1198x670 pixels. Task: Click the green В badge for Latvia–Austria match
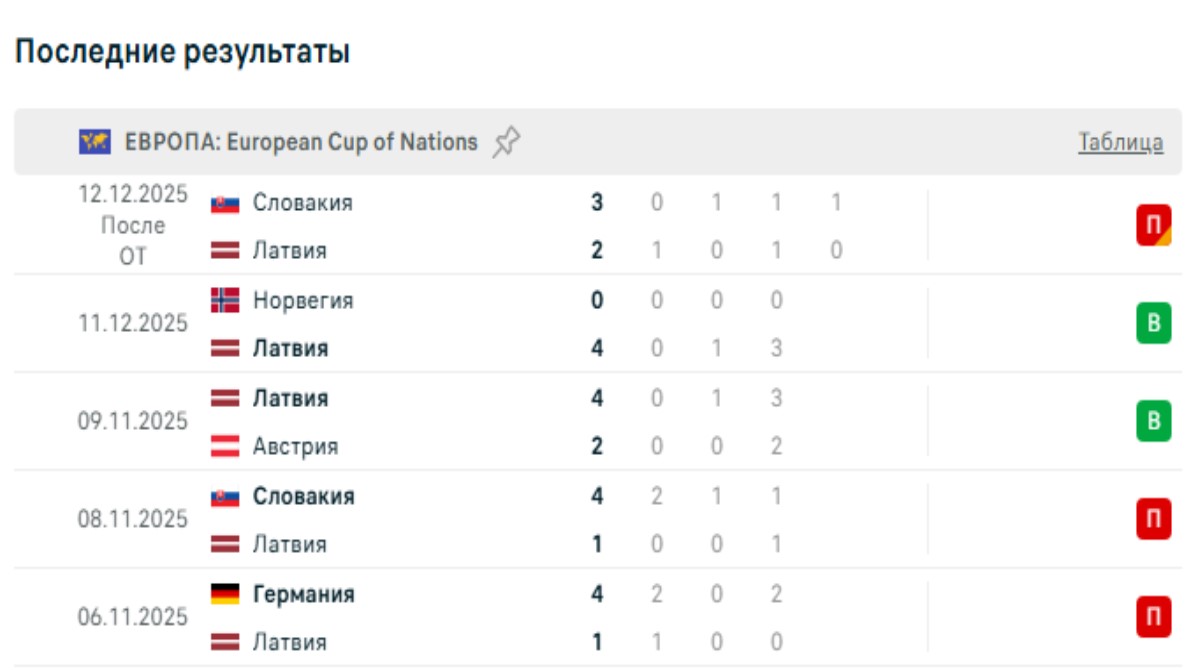click(x=1153, y=422)
